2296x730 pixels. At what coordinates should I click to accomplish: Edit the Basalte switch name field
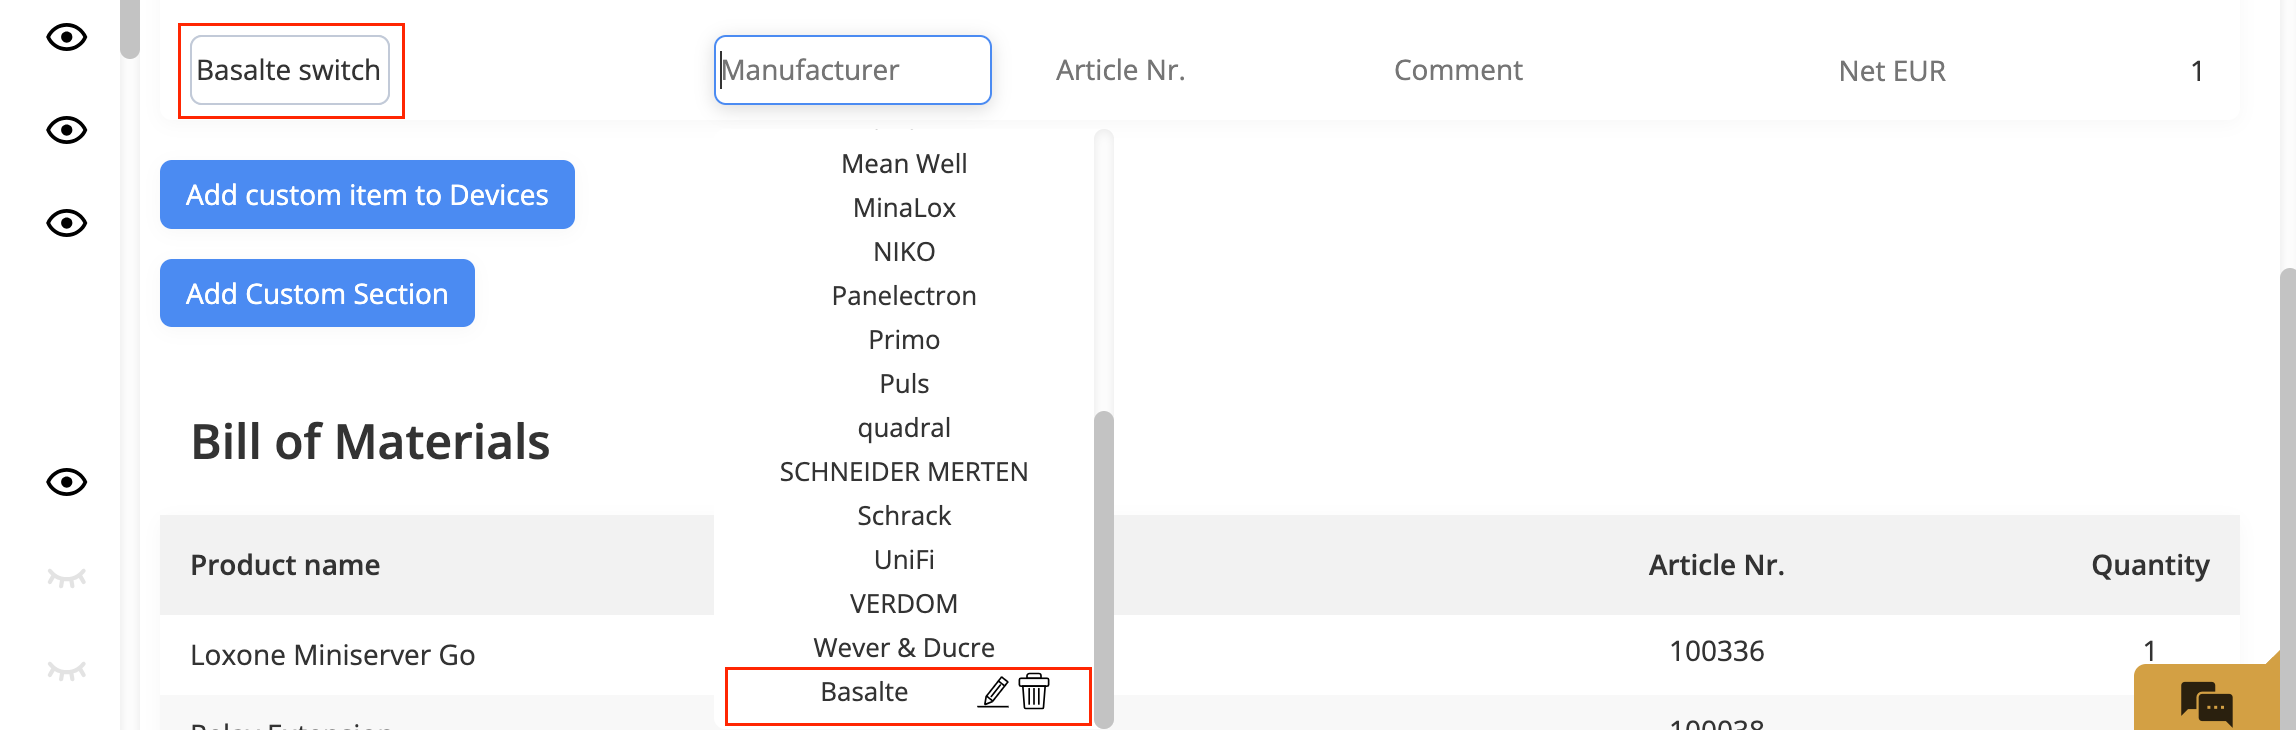point(290,70)
